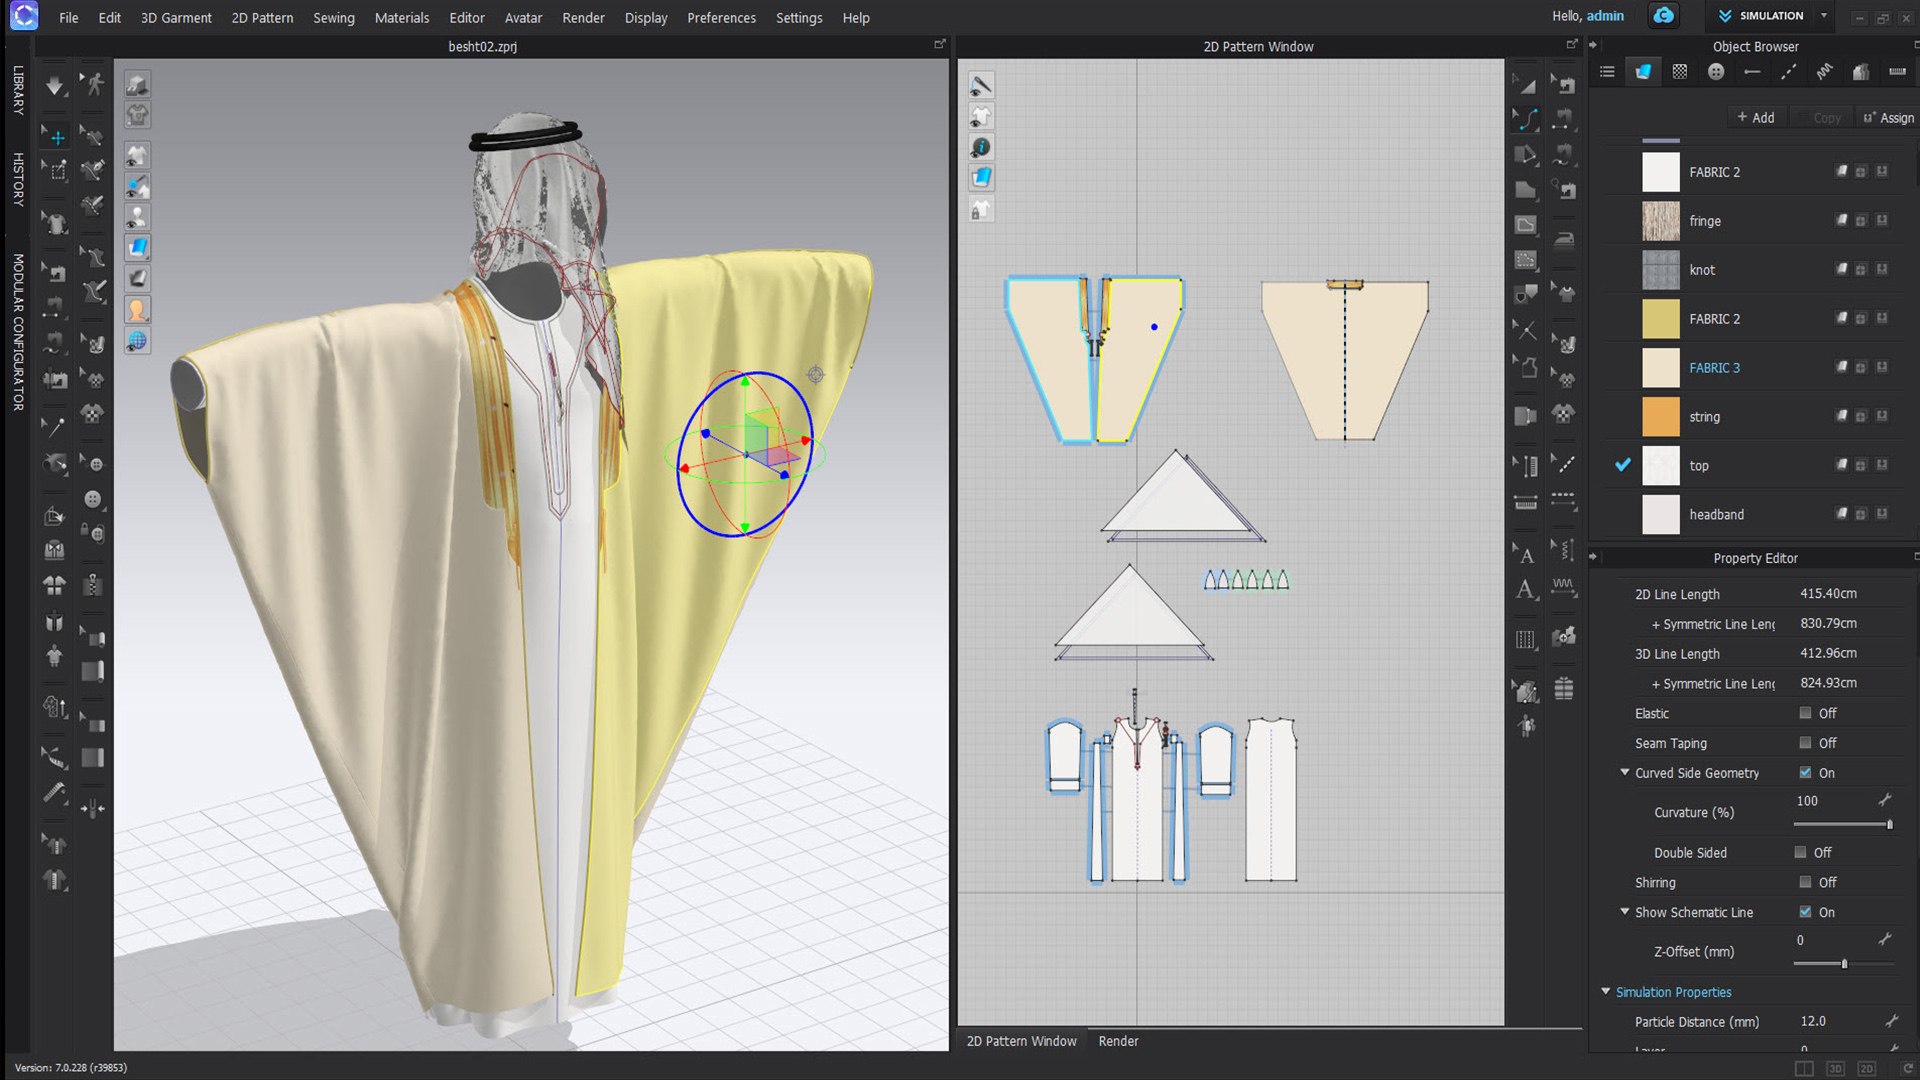The height and width of the screenshot is (1080, 1920).
Task: Collapse the Property Editor panel arrow
Action: 1593,557
